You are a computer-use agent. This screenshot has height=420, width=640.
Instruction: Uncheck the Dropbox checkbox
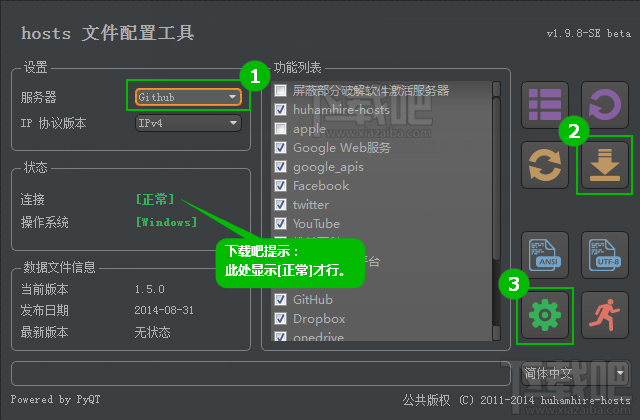[x=280, y=318]
